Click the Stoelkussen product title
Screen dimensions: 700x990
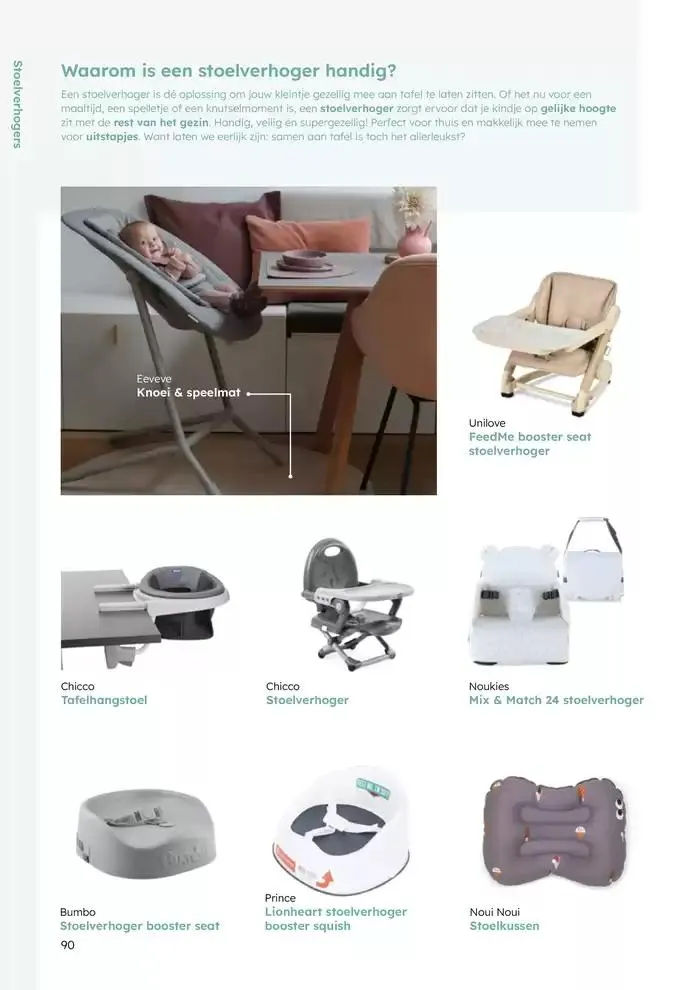[x=504, y=926]
